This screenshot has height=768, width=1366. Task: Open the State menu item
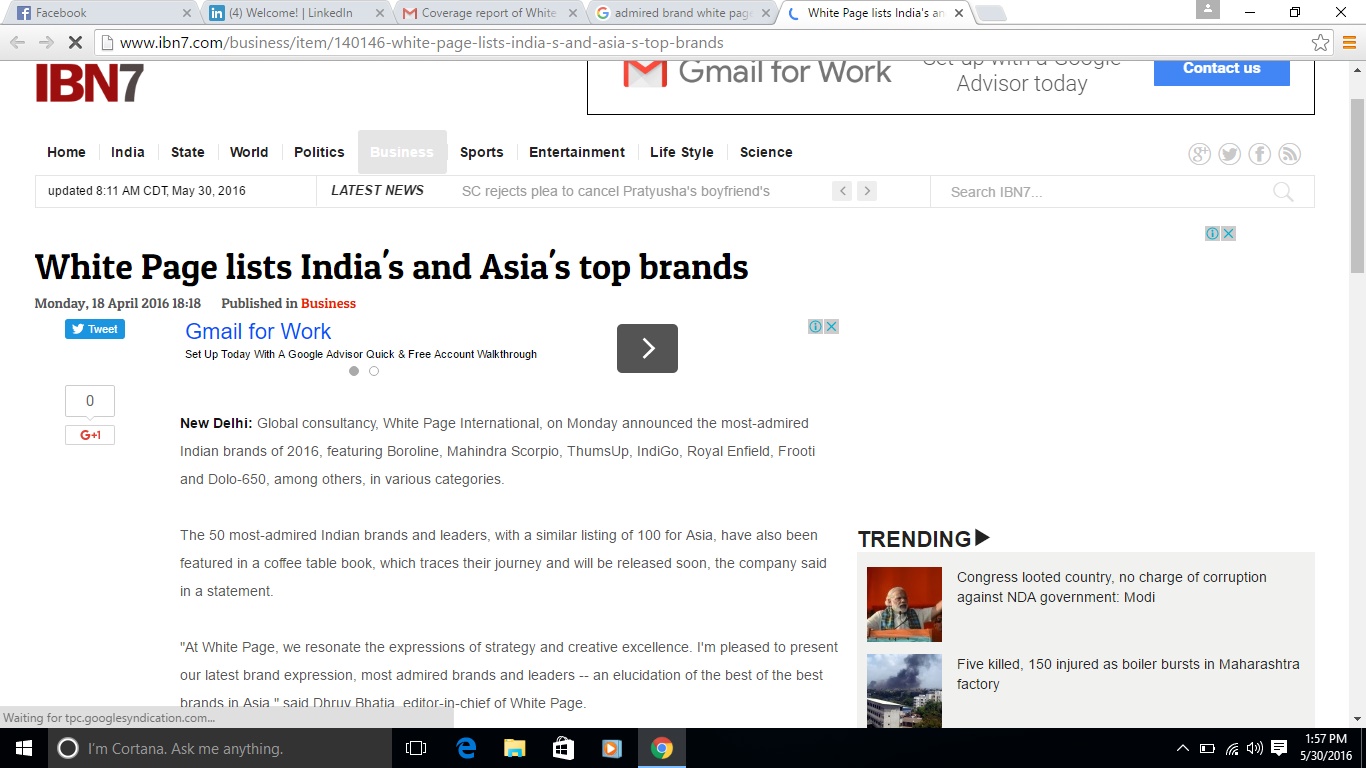click(x=188, y=152)
